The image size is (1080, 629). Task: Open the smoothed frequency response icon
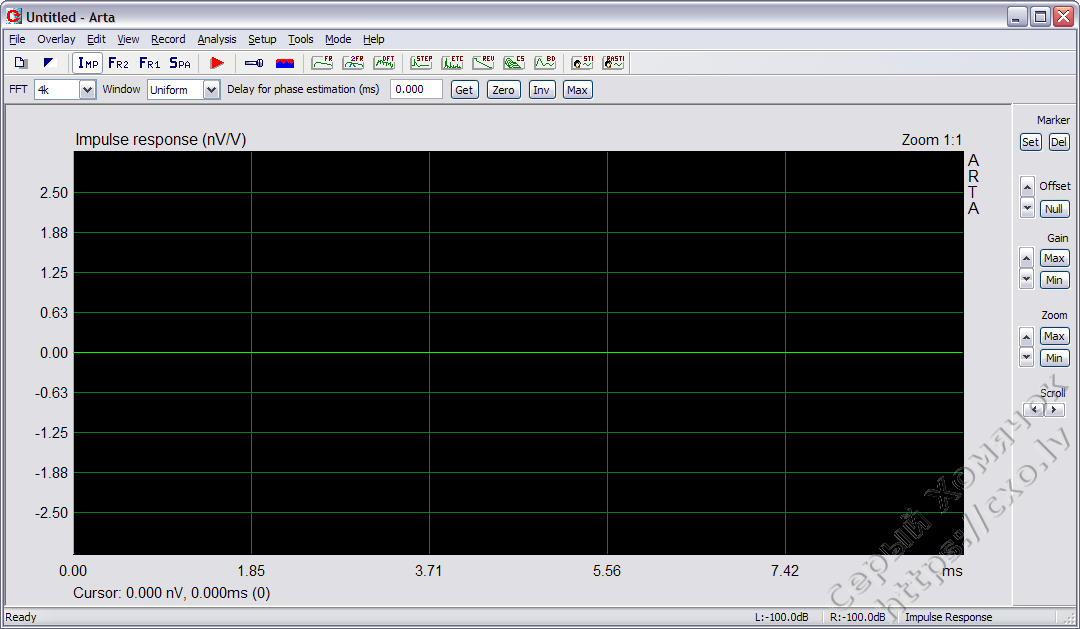click(x=322, y=62)
